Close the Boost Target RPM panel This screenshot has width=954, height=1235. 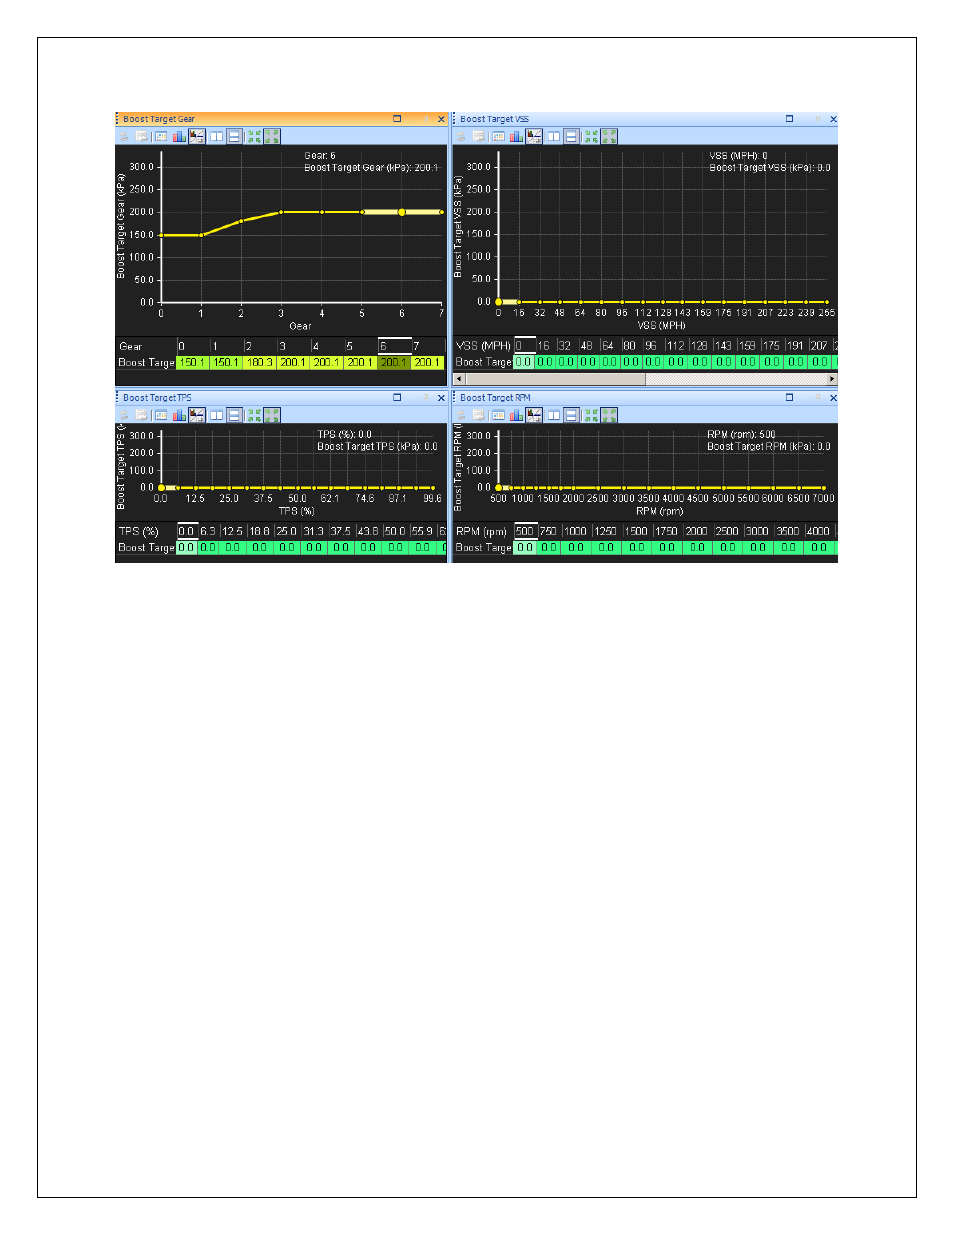833,398
